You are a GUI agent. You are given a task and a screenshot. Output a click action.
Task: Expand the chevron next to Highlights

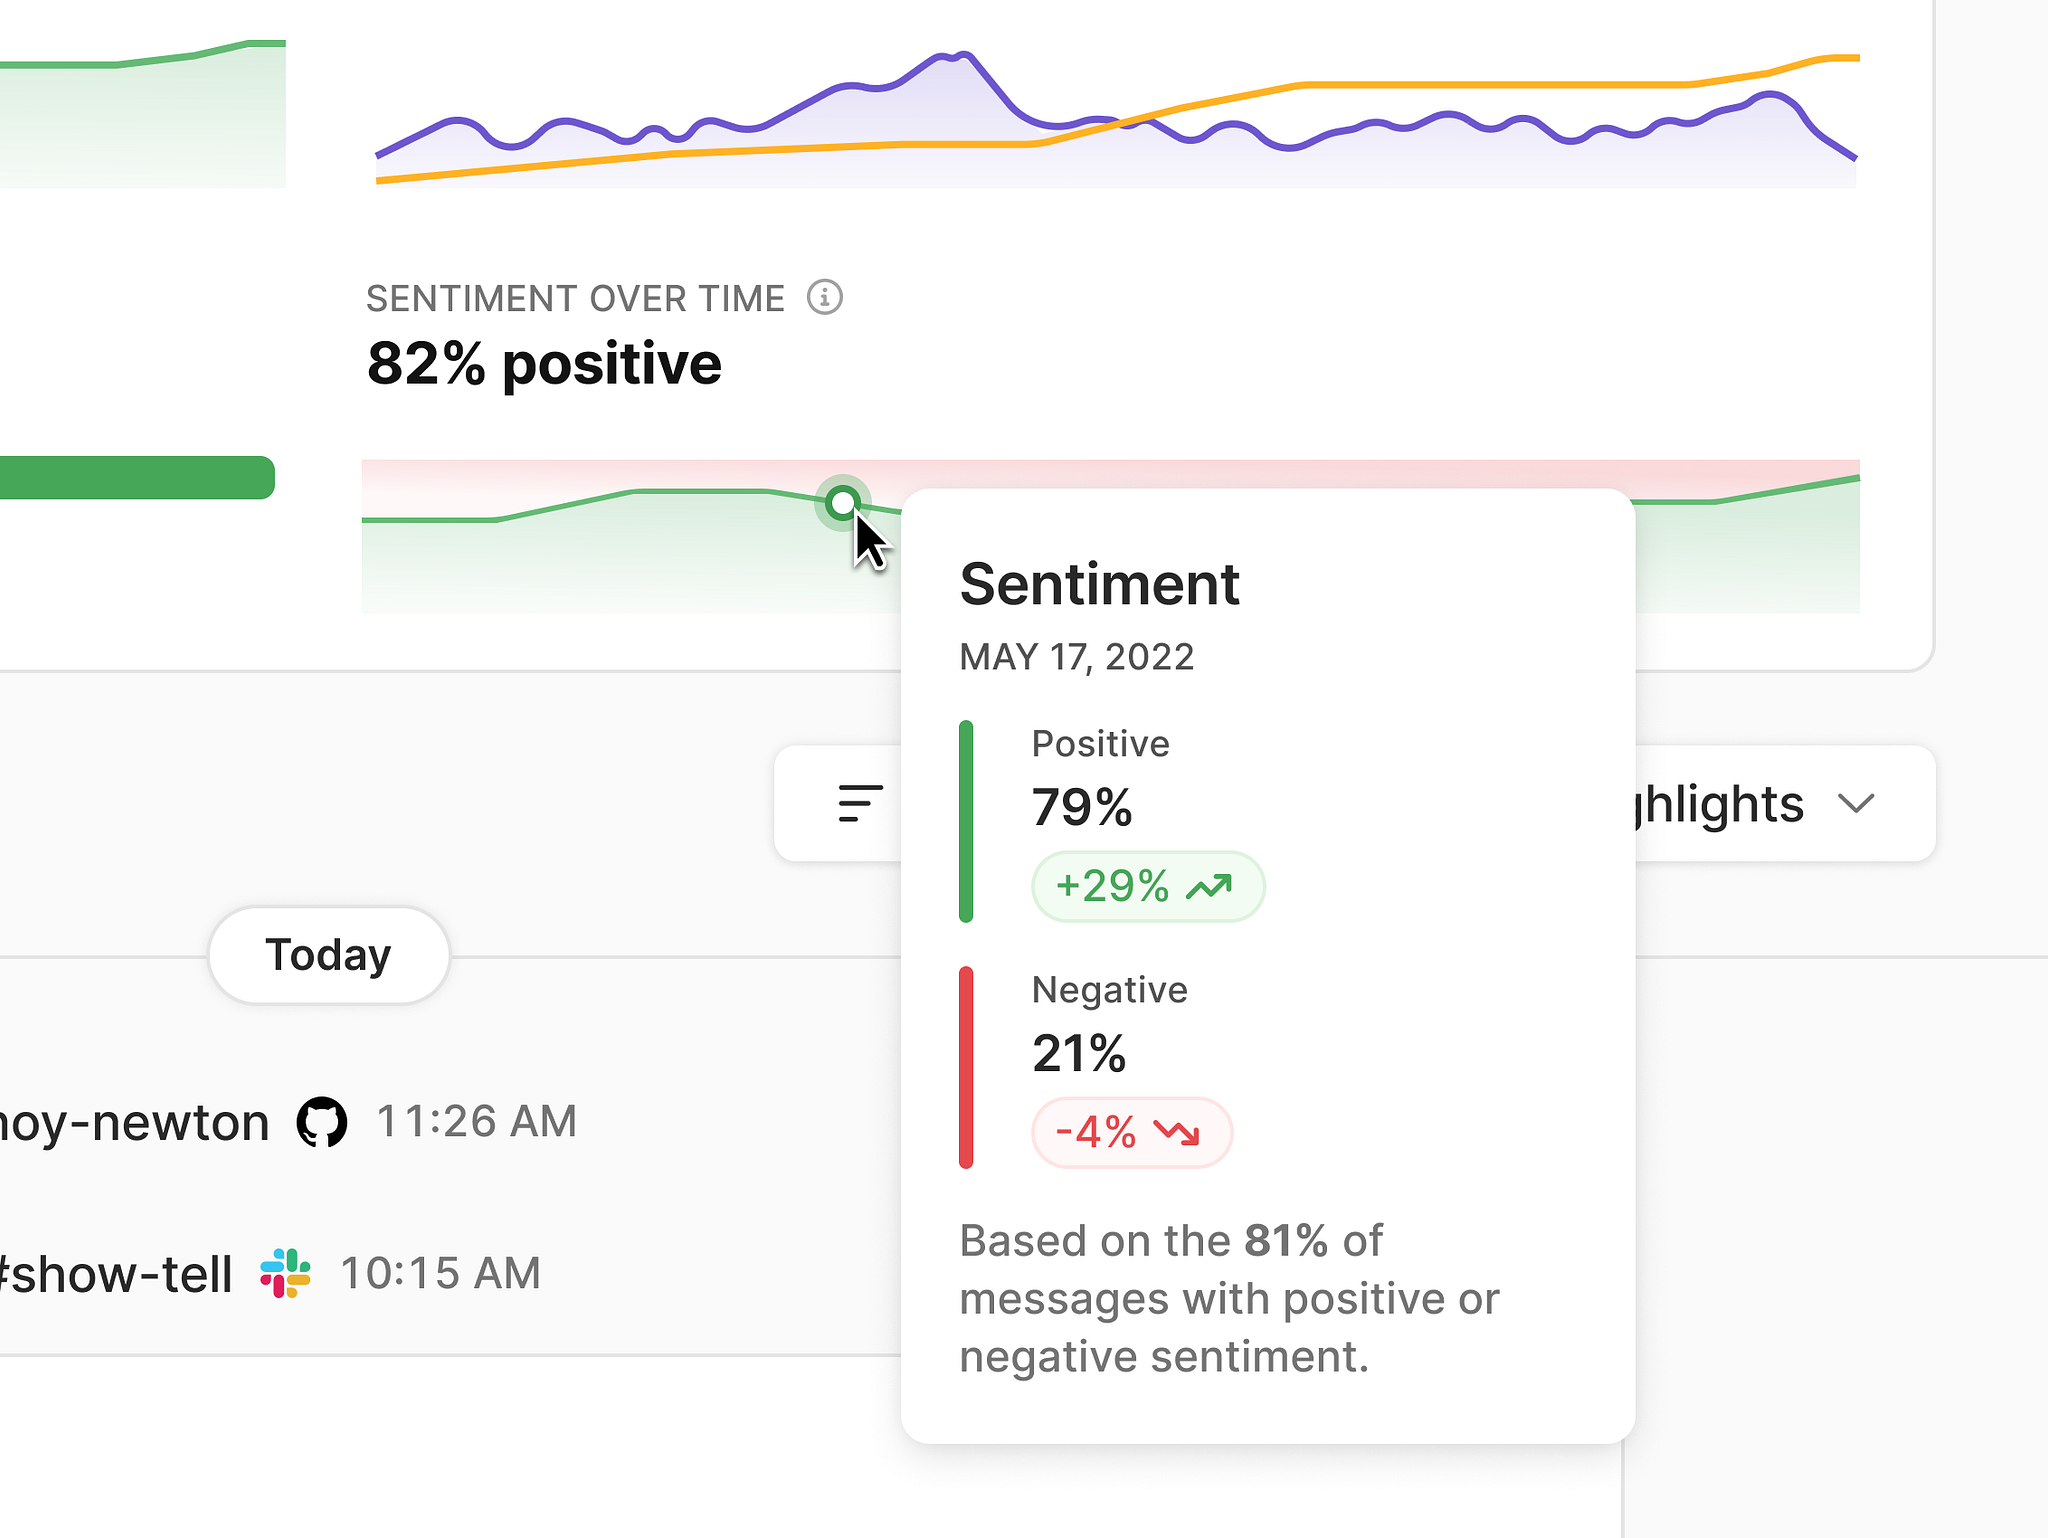(x=1857, y=803)
